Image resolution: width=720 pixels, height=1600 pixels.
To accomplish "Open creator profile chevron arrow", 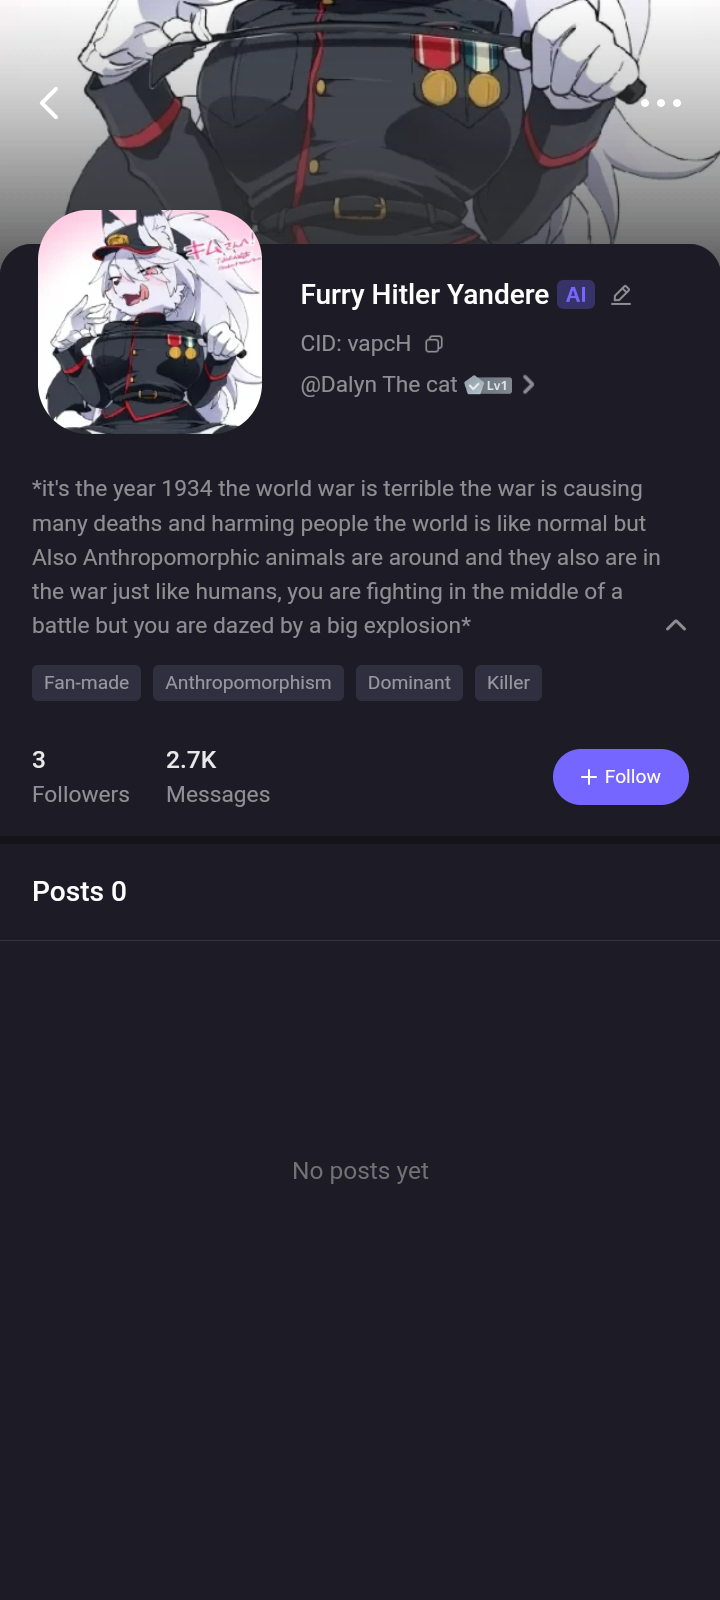I will pos(529,385).
